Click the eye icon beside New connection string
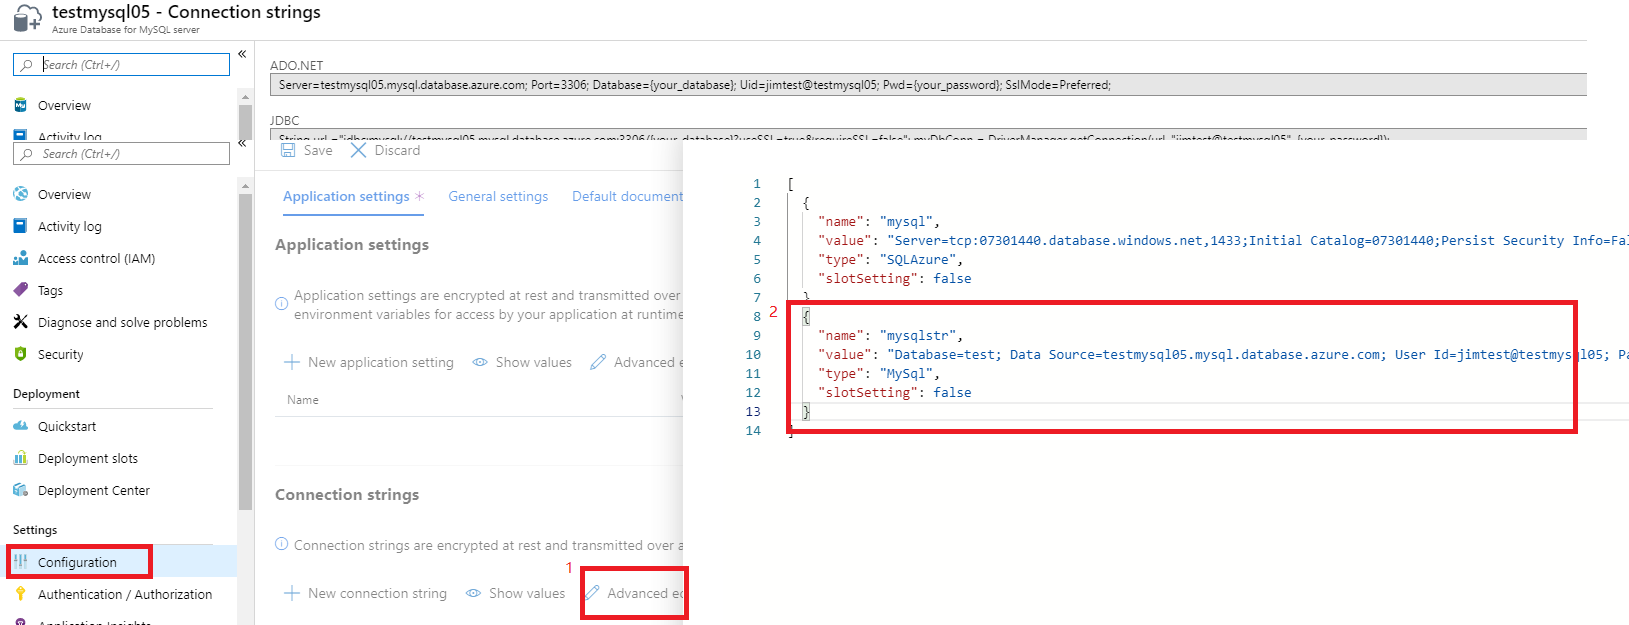1629x625 pixels. (473, 593)
